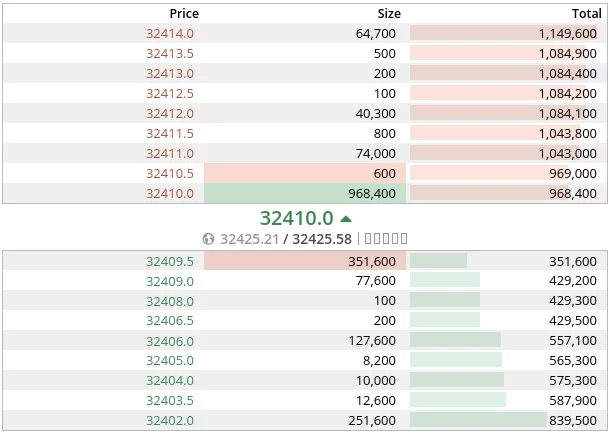
Task: Click the boxed text label after mark price
Action: (384, 239)
